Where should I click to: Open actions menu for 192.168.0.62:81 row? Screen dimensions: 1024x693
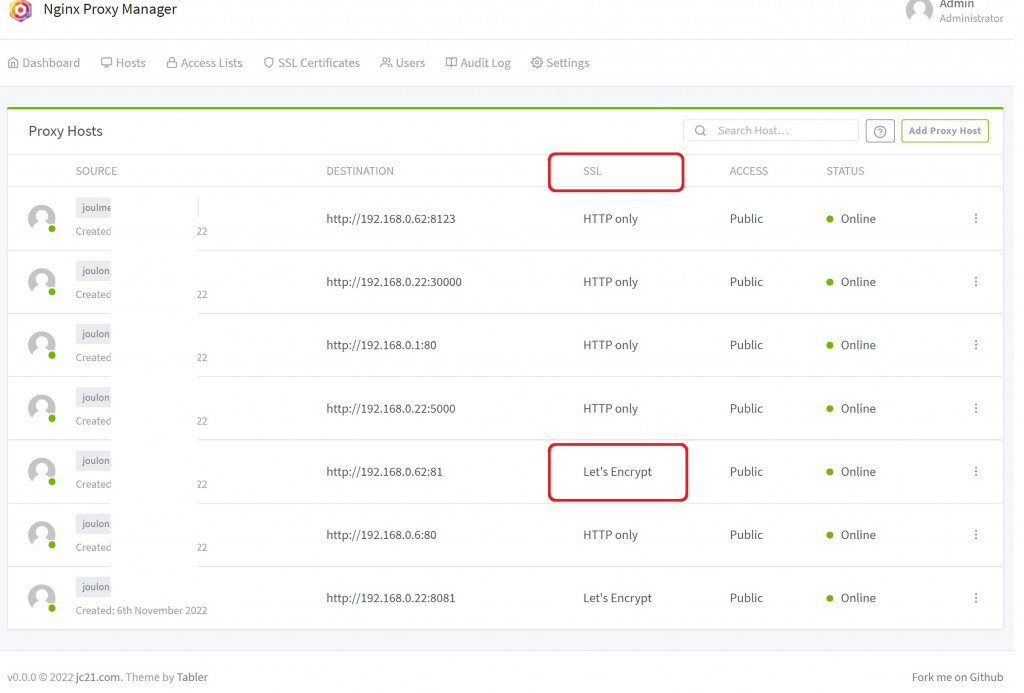[x=976, y=472]
